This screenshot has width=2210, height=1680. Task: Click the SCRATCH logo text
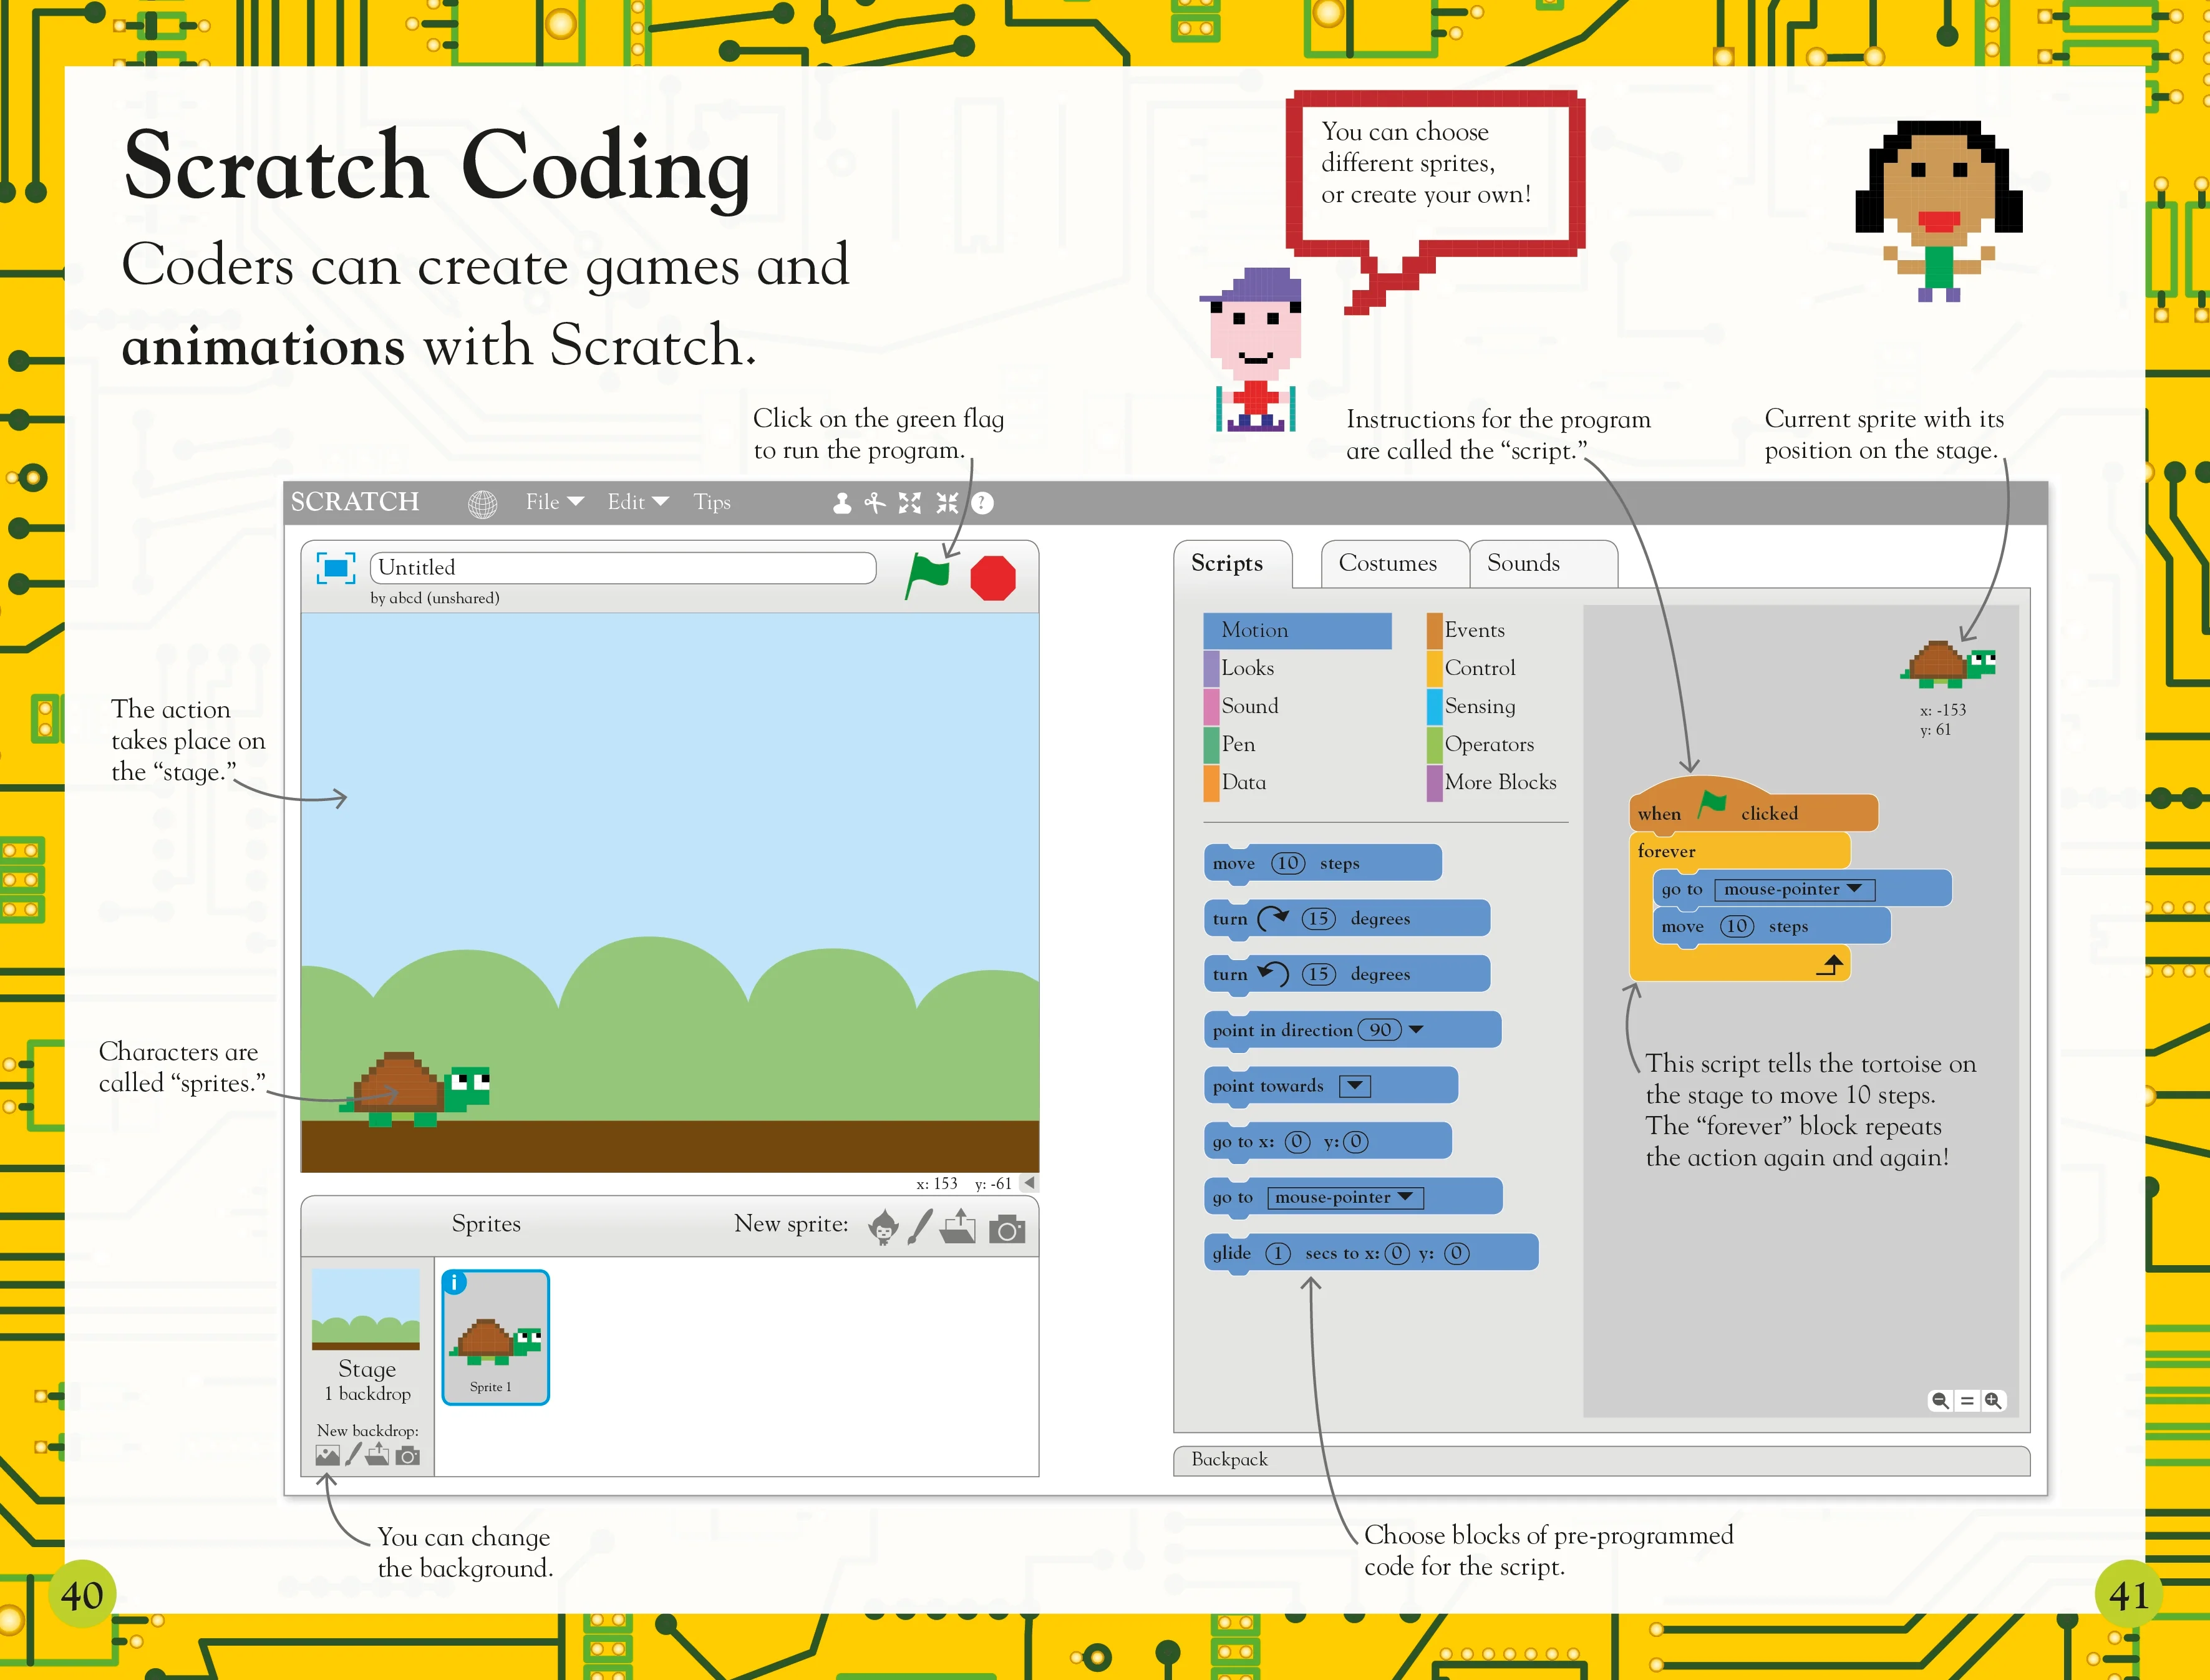point(355,502)
